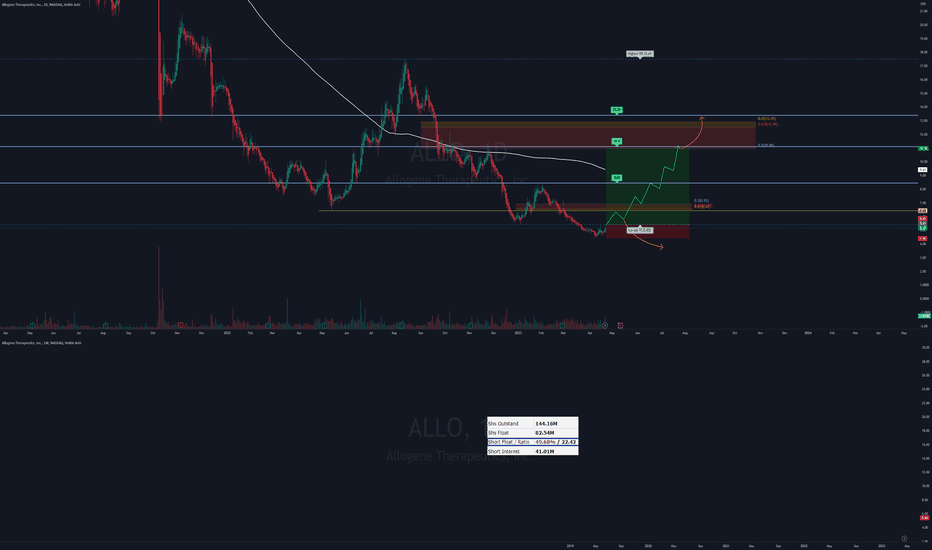Click the topmost green price target label

[617, 110]
